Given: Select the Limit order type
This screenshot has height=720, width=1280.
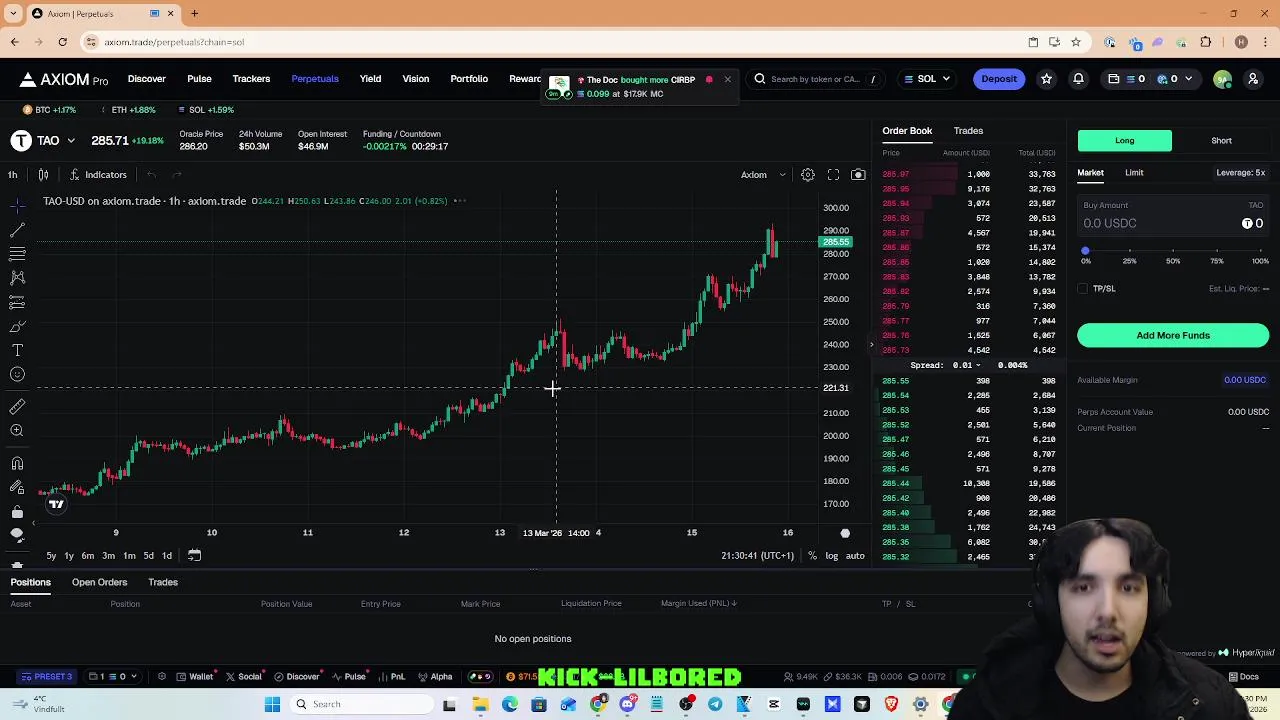Looking at the screenshot, I should pyautogui.click(x=1134, y=173).
